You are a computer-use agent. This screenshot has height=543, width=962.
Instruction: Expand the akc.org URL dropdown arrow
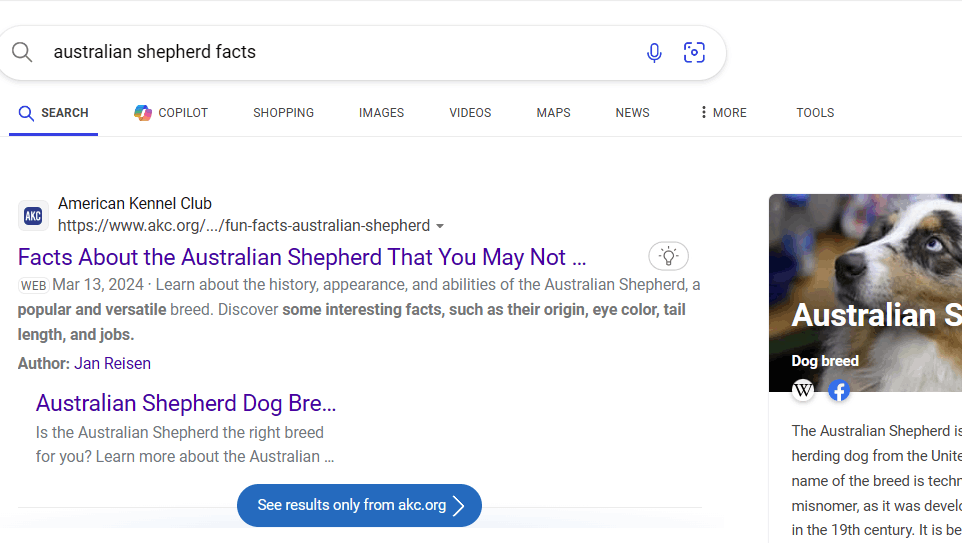point(440,226)
